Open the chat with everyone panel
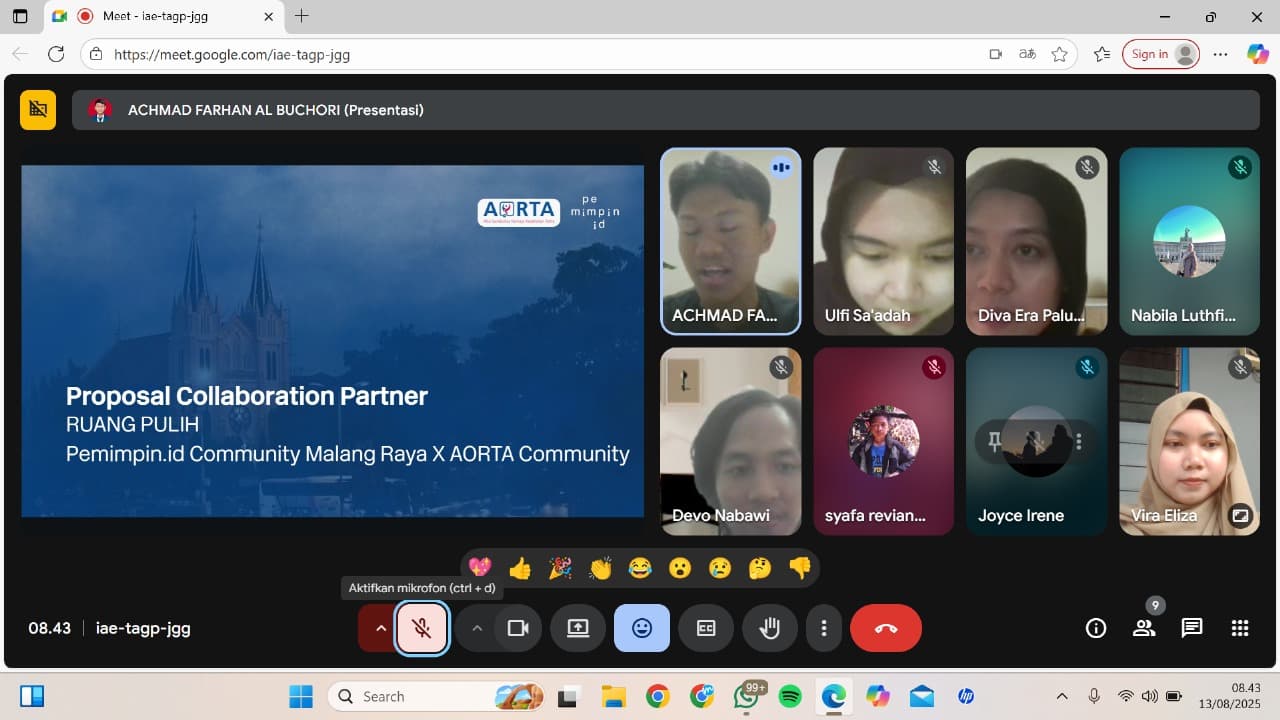Screen dimensions: 1280x720 click(x=1192, y=628)
